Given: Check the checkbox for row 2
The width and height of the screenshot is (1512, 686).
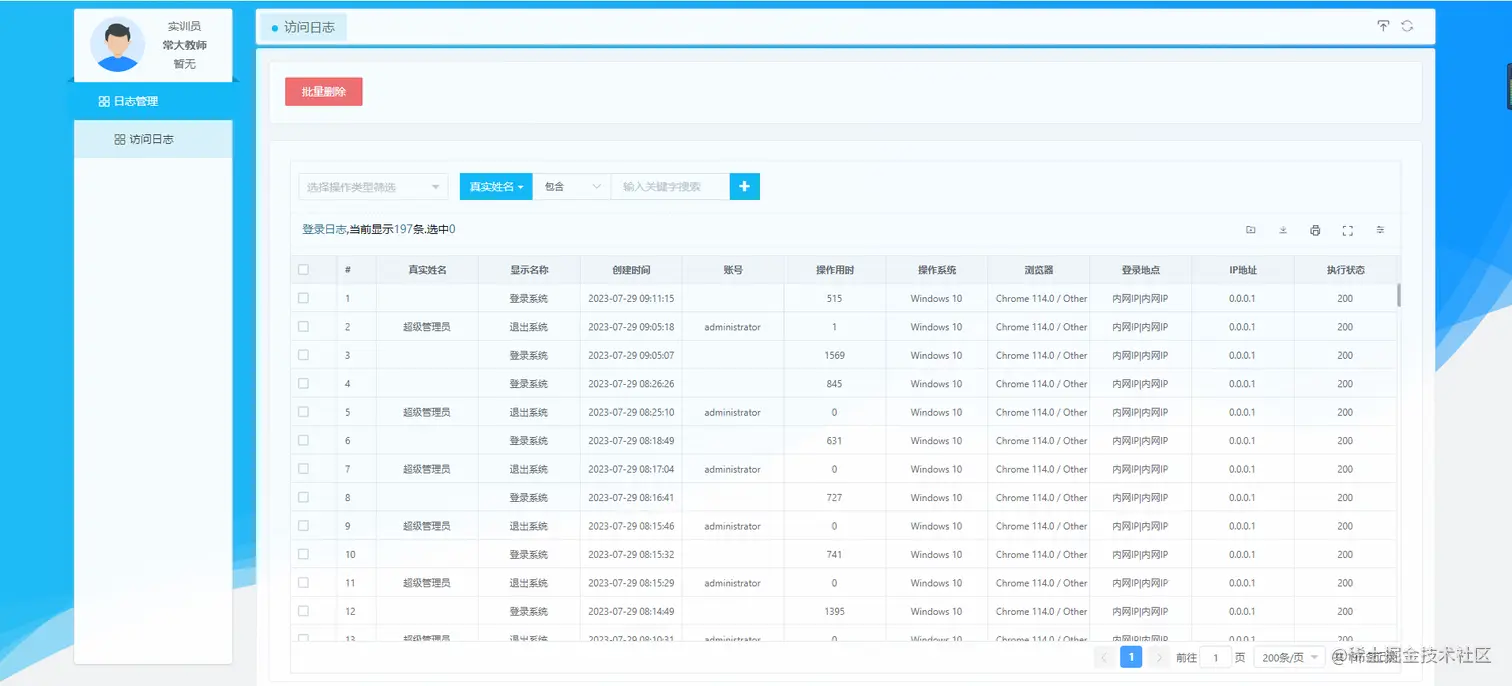Looking at the screenshot, I should pyautogui.click(x=303, y=327).
